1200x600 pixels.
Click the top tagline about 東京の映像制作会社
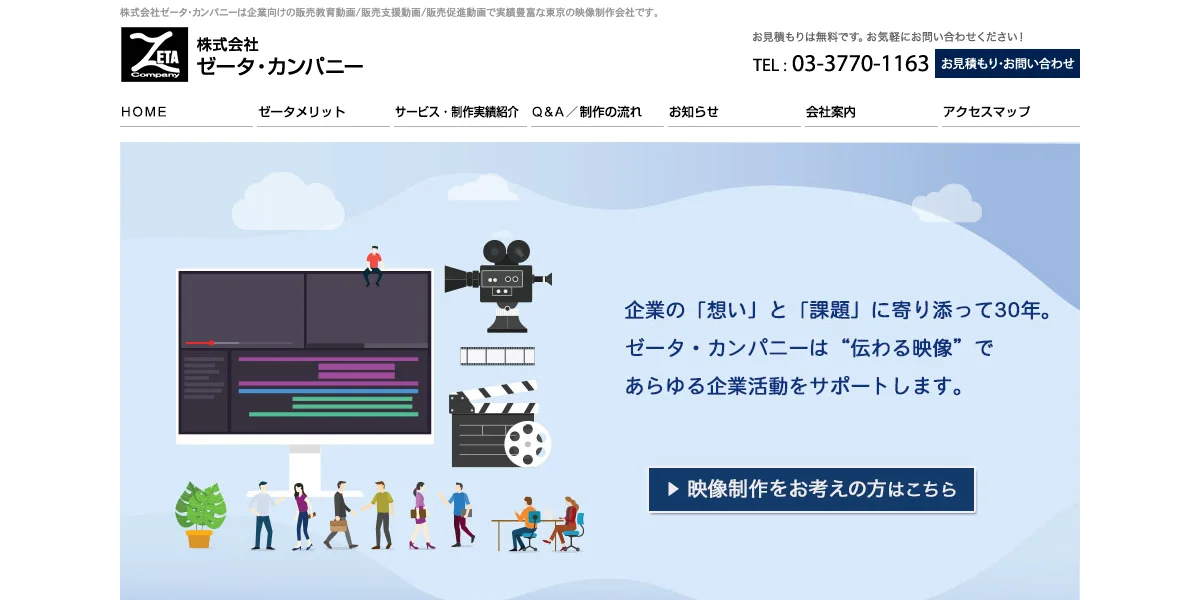tap(391, 12)
